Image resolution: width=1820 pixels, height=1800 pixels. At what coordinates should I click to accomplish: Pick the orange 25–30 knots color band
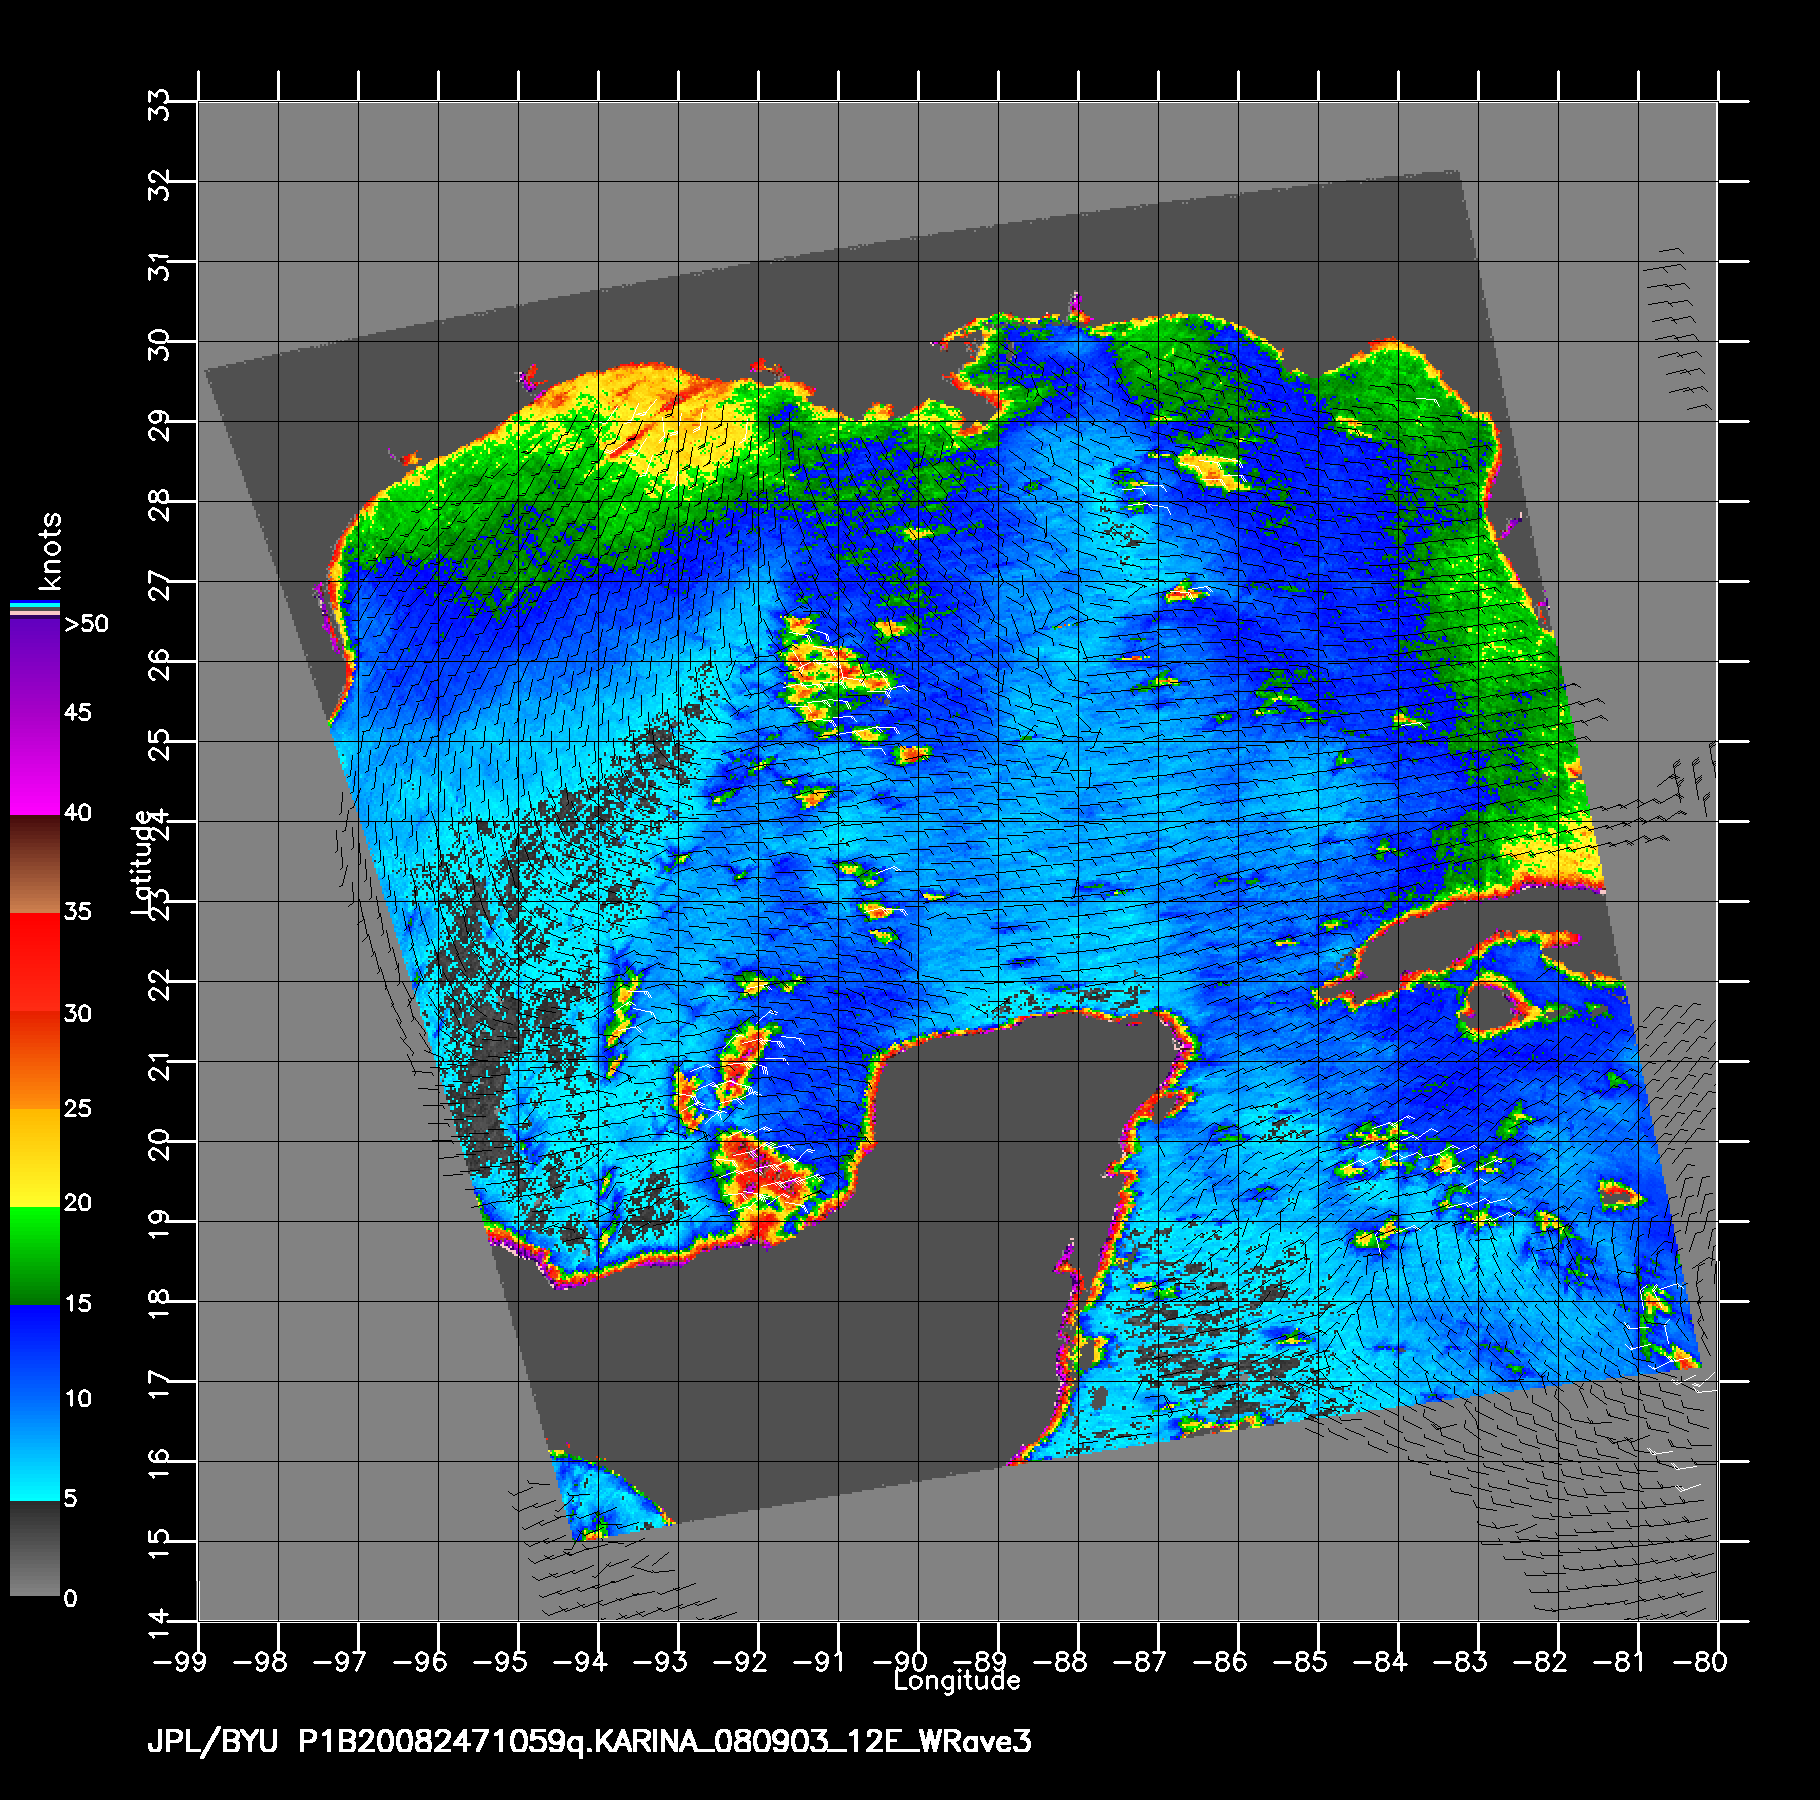pos(35,1059)
